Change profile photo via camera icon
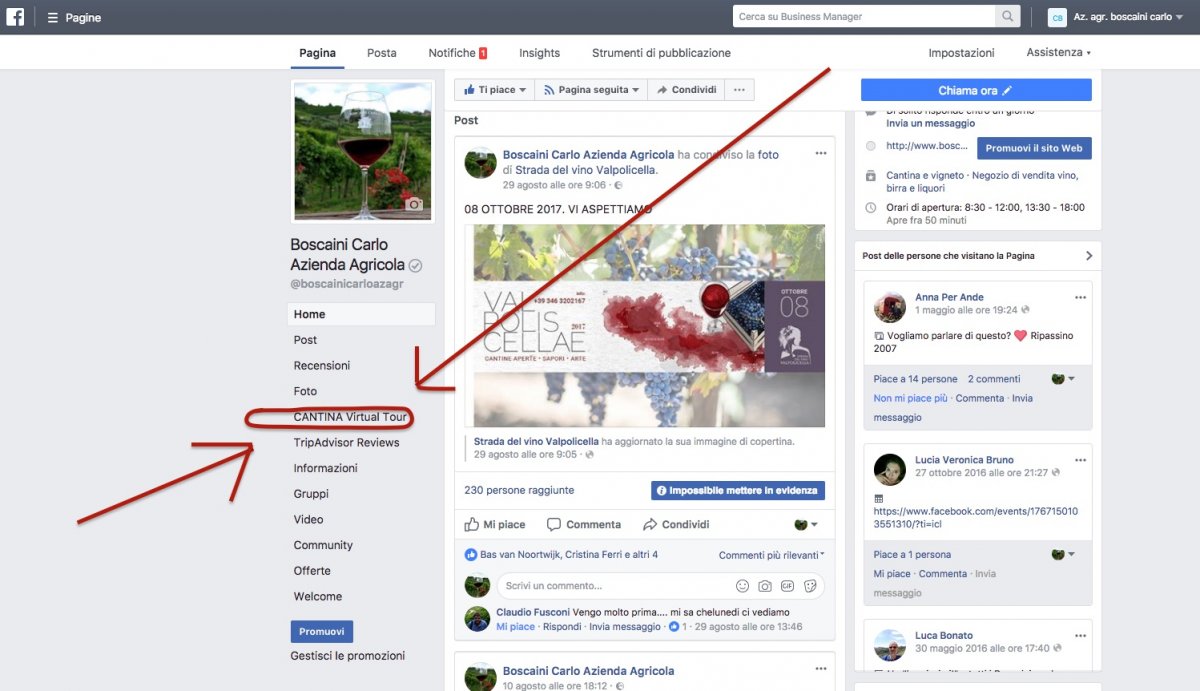 [414, 204]
